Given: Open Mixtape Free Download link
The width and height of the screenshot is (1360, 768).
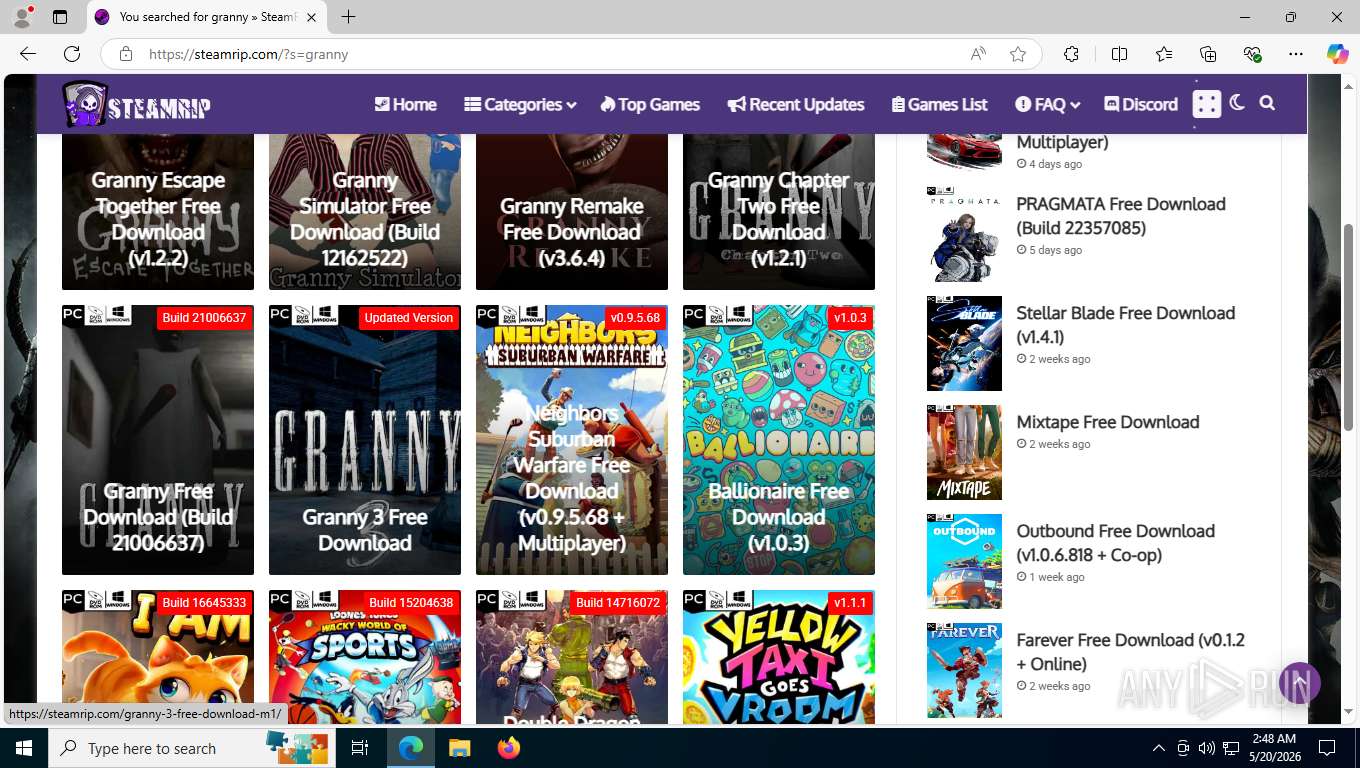Looking at the screenshot, I should point(1108,422).
